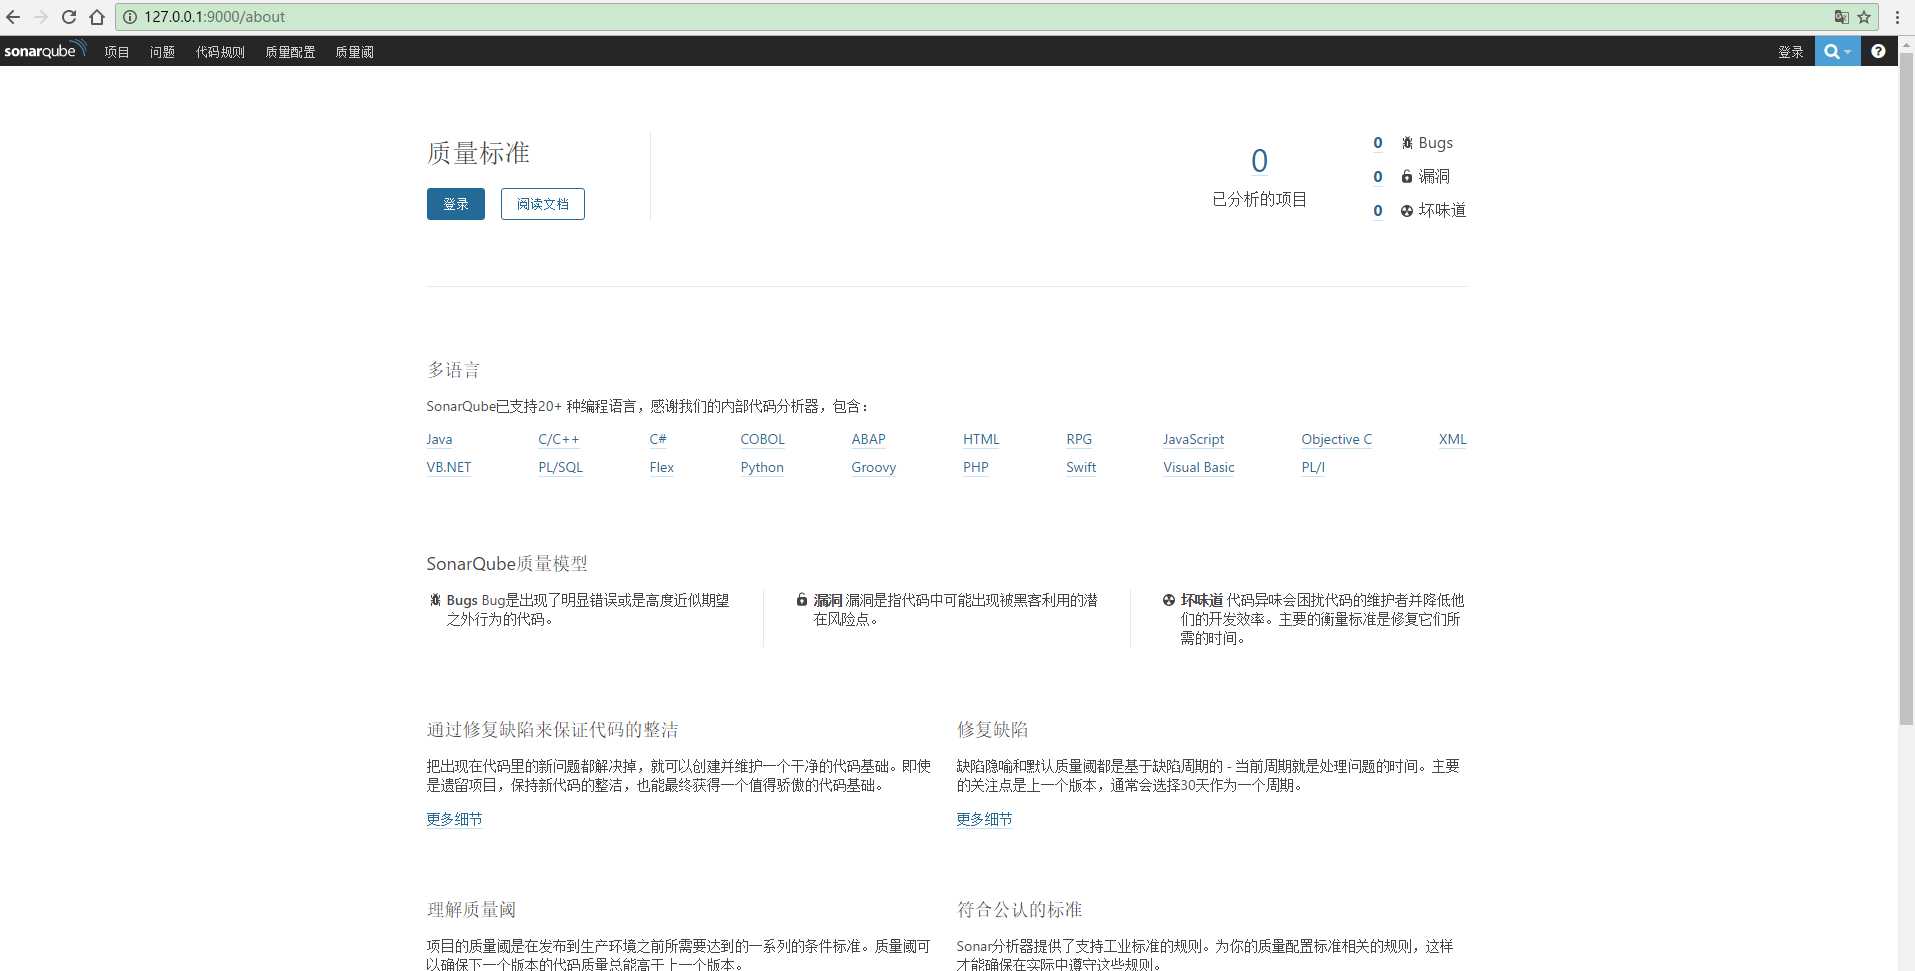Open the Groovy language link
Viewport: 1915px width, 971px height.
(x=873, y=467)
